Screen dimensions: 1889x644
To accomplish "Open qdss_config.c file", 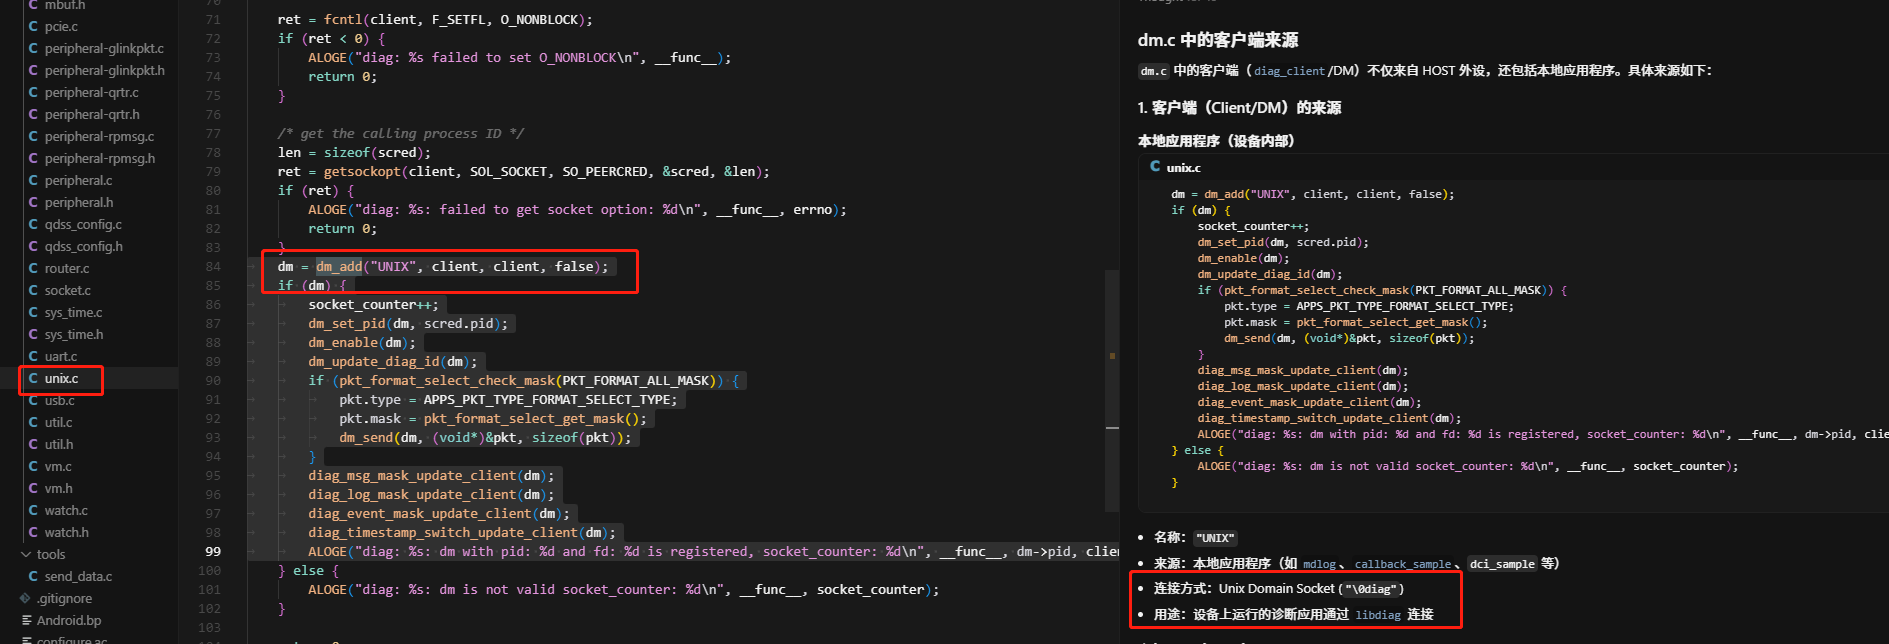I will 83,224.
